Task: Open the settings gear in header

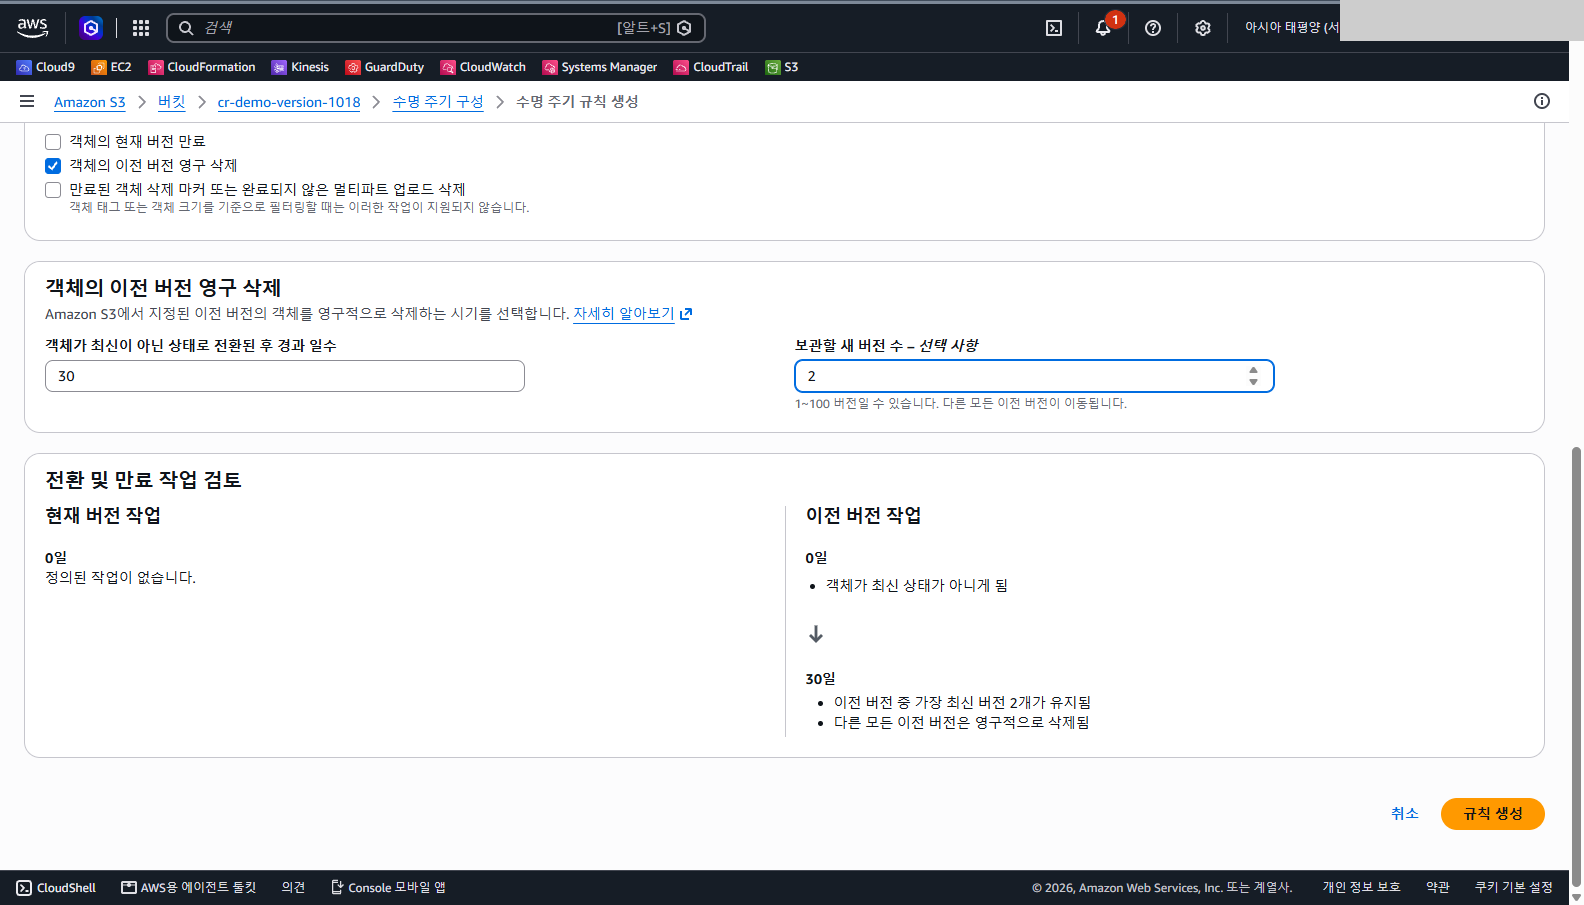Action: pos(1203,28)
